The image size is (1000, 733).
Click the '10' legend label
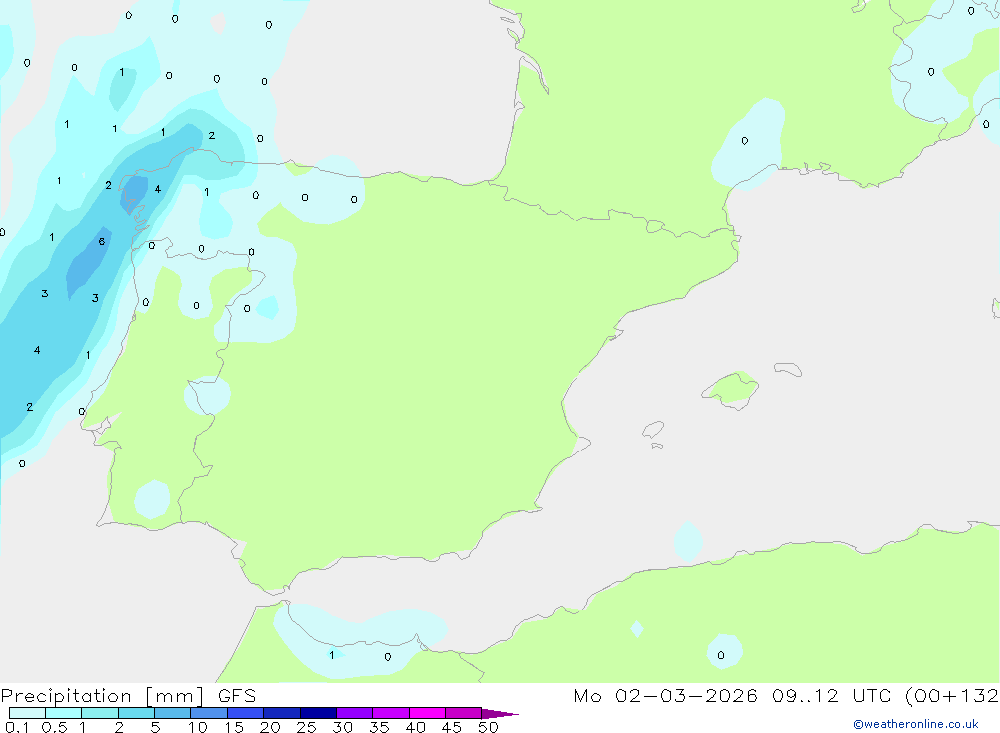click(198, 727)
